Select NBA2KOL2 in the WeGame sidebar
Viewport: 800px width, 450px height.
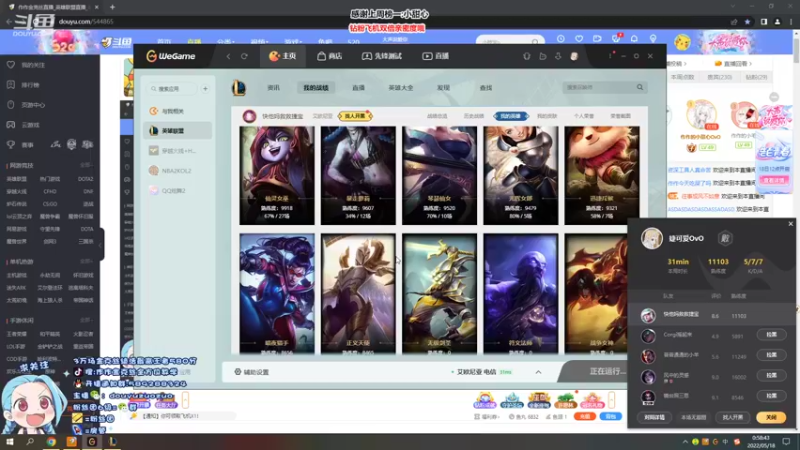coord(178,171)
